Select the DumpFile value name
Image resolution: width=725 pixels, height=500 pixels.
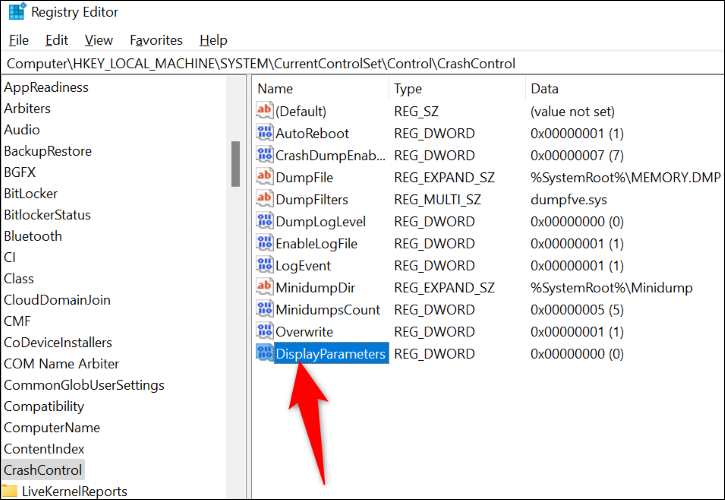click(304, 177)
